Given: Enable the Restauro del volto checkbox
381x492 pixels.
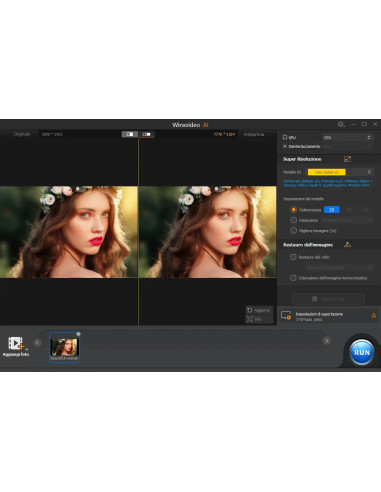Looking at the screenshot, I should (293, 257).
